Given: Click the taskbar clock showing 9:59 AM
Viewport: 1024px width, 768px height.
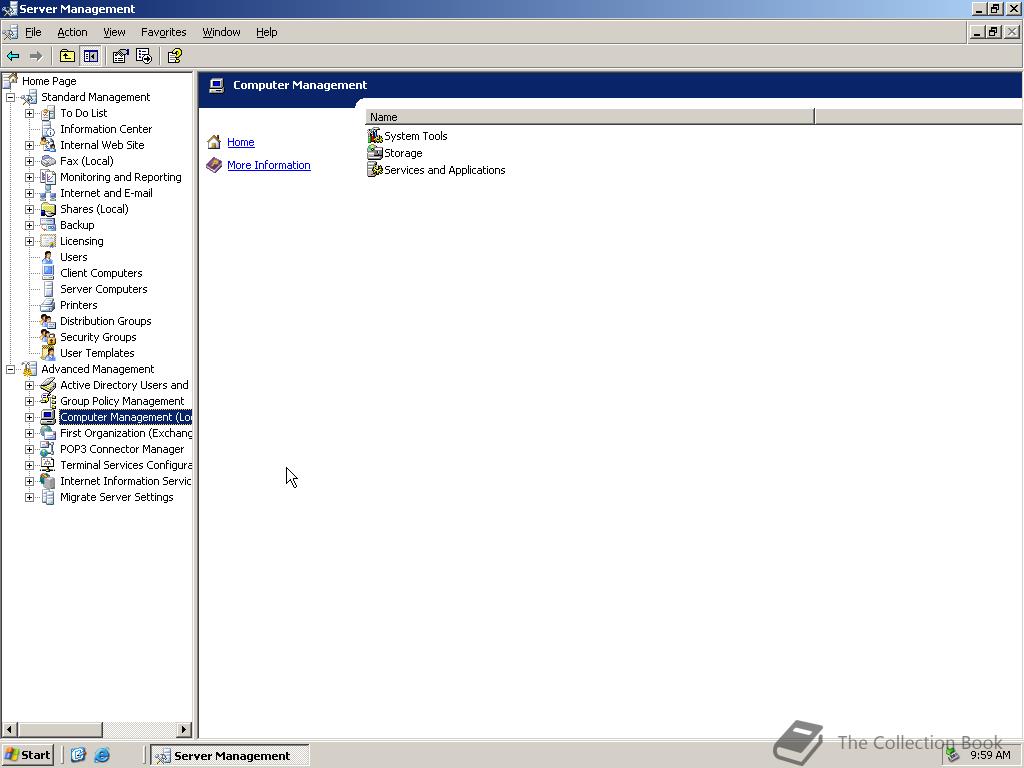Looking at the screenshot, I should [x=990, y=755].
